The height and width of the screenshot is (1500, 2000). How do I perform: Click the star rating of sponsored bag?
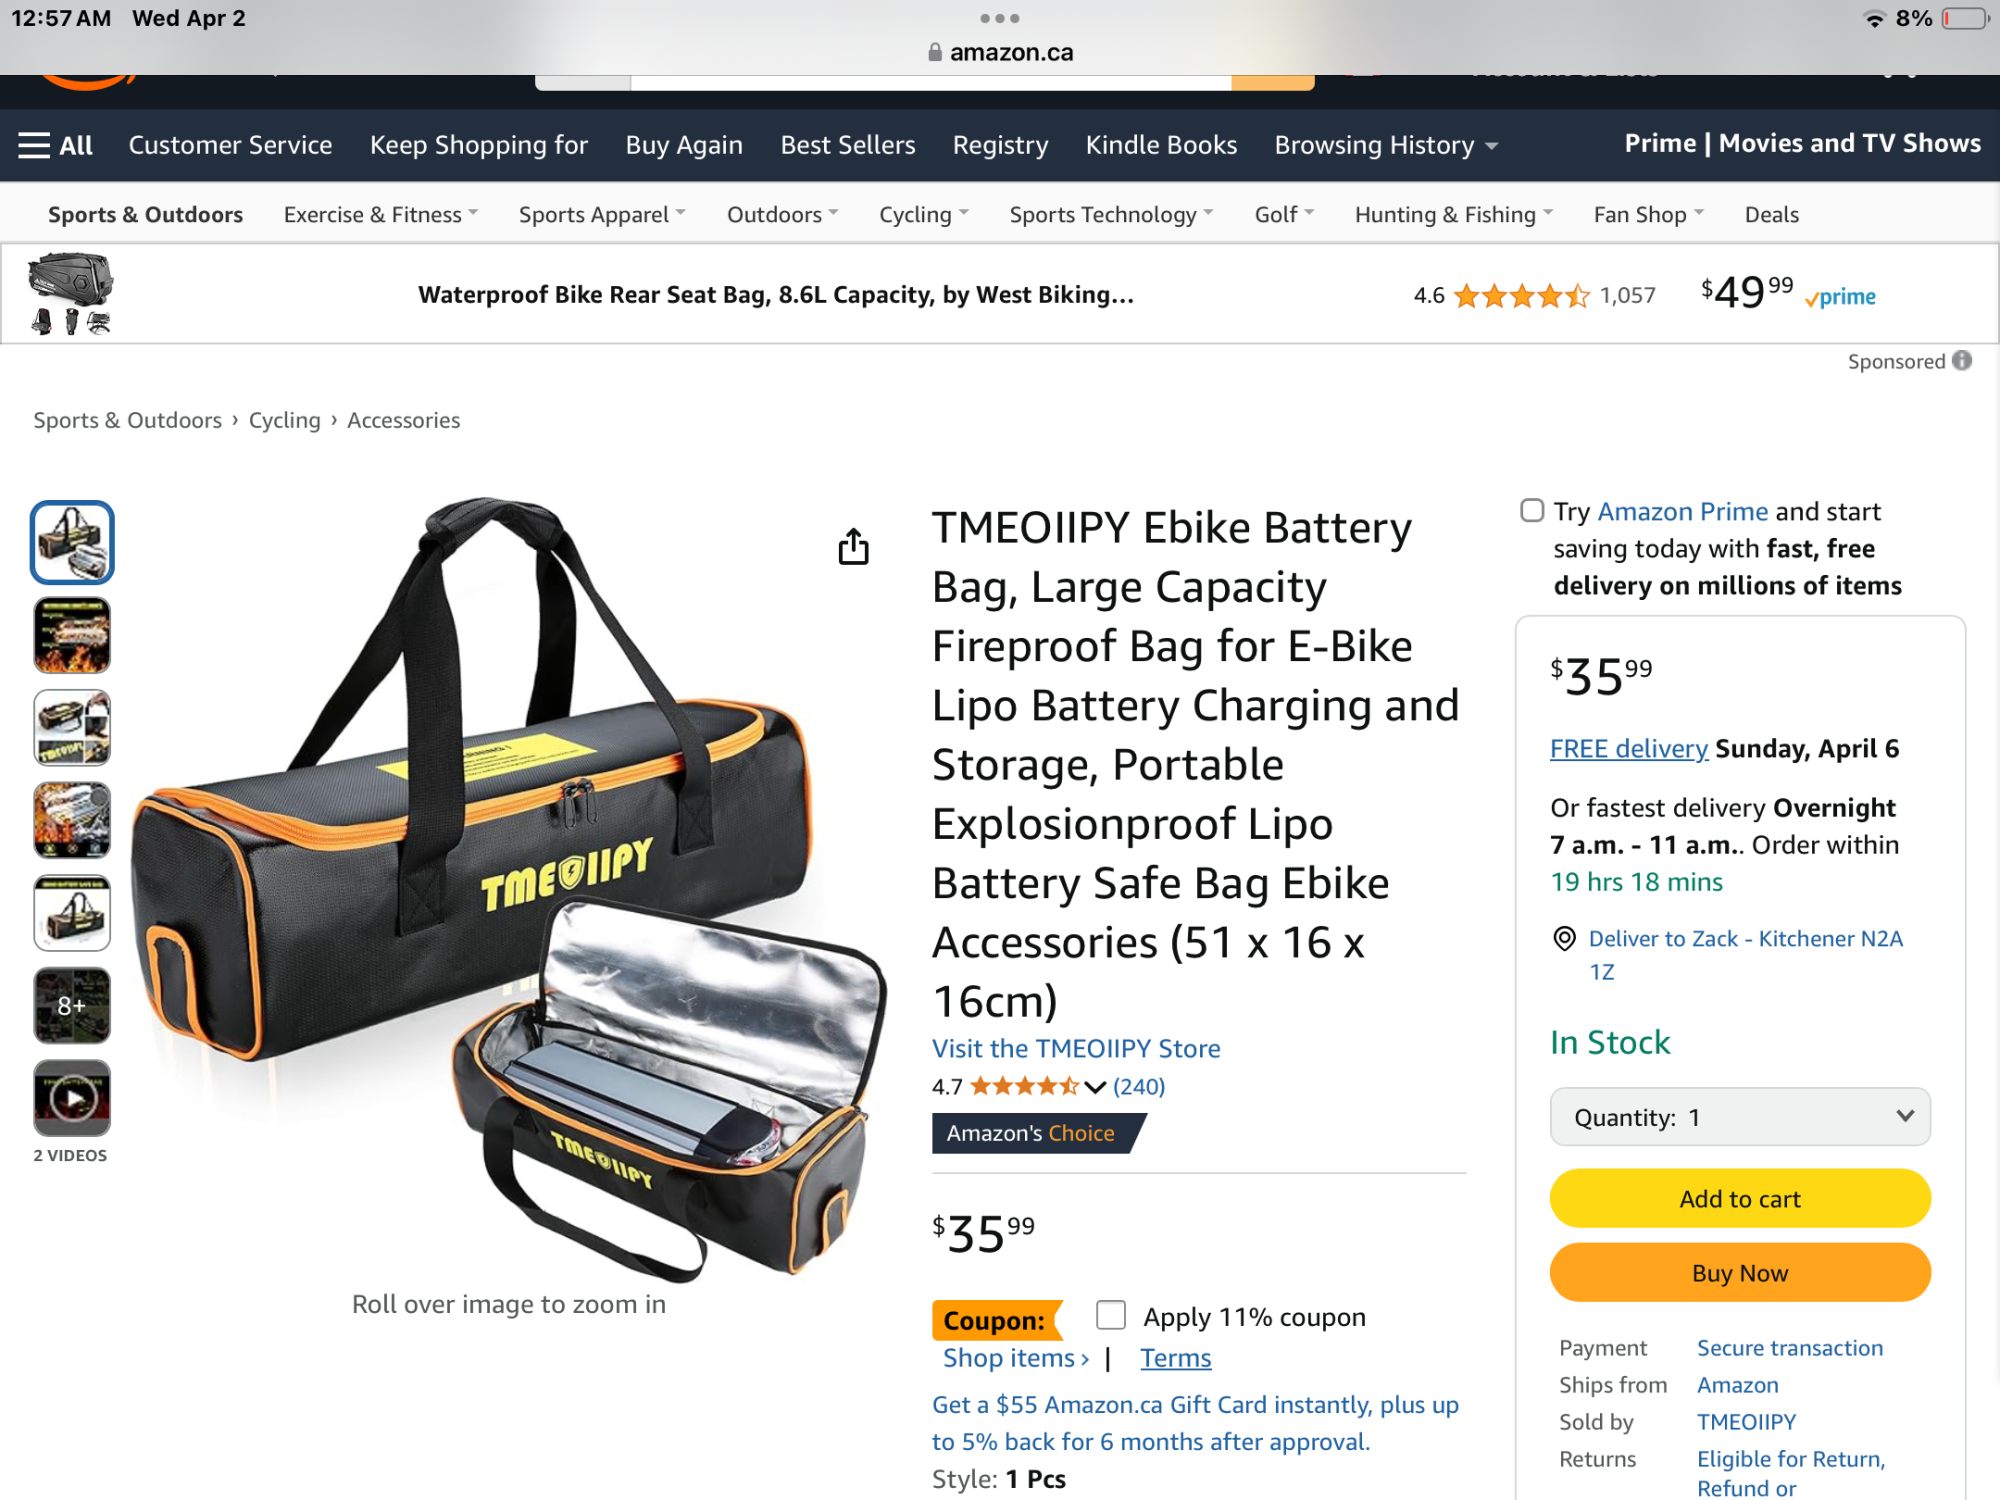1521,296
